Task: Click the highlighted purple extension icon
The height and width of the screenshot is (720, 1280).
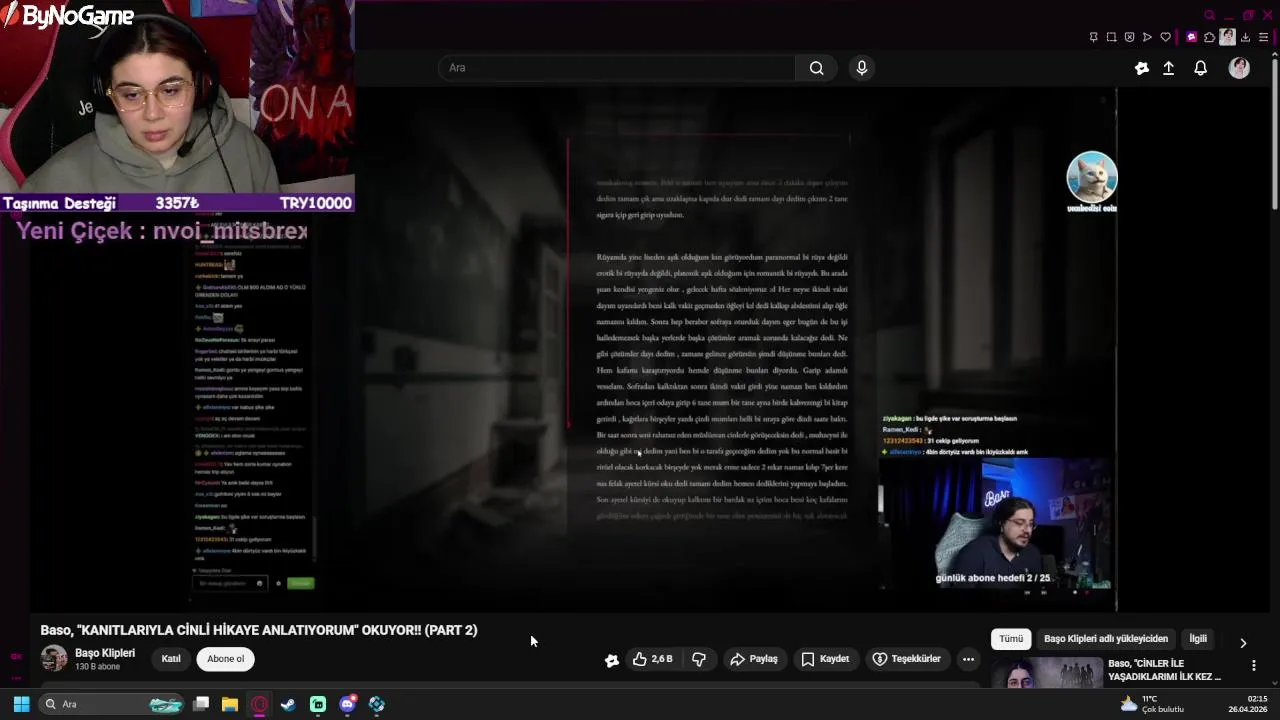Action: click(x=1191, y=37)
